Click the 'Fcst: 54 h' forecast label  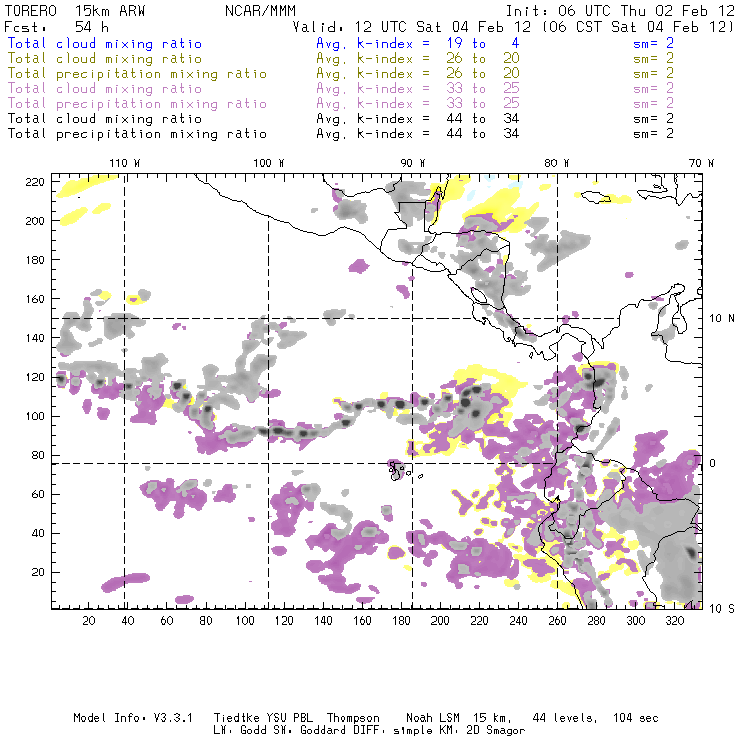(x=56, y=27)
